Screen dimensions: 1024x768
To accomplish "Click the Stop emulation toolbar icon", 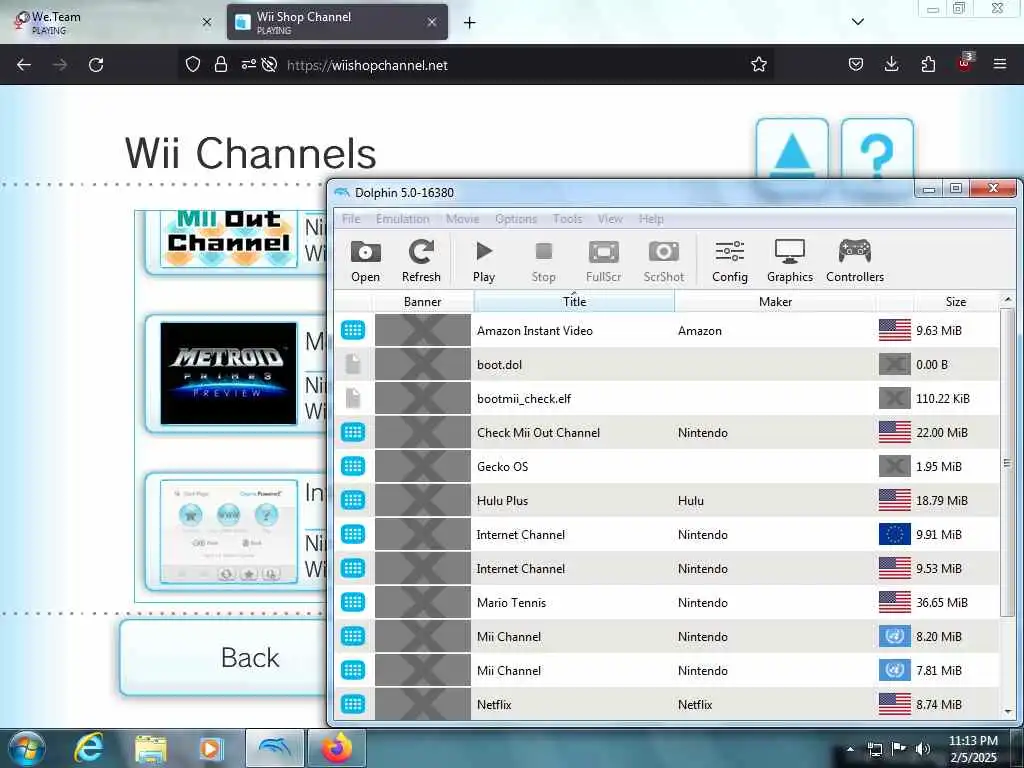I will point(543,261).
